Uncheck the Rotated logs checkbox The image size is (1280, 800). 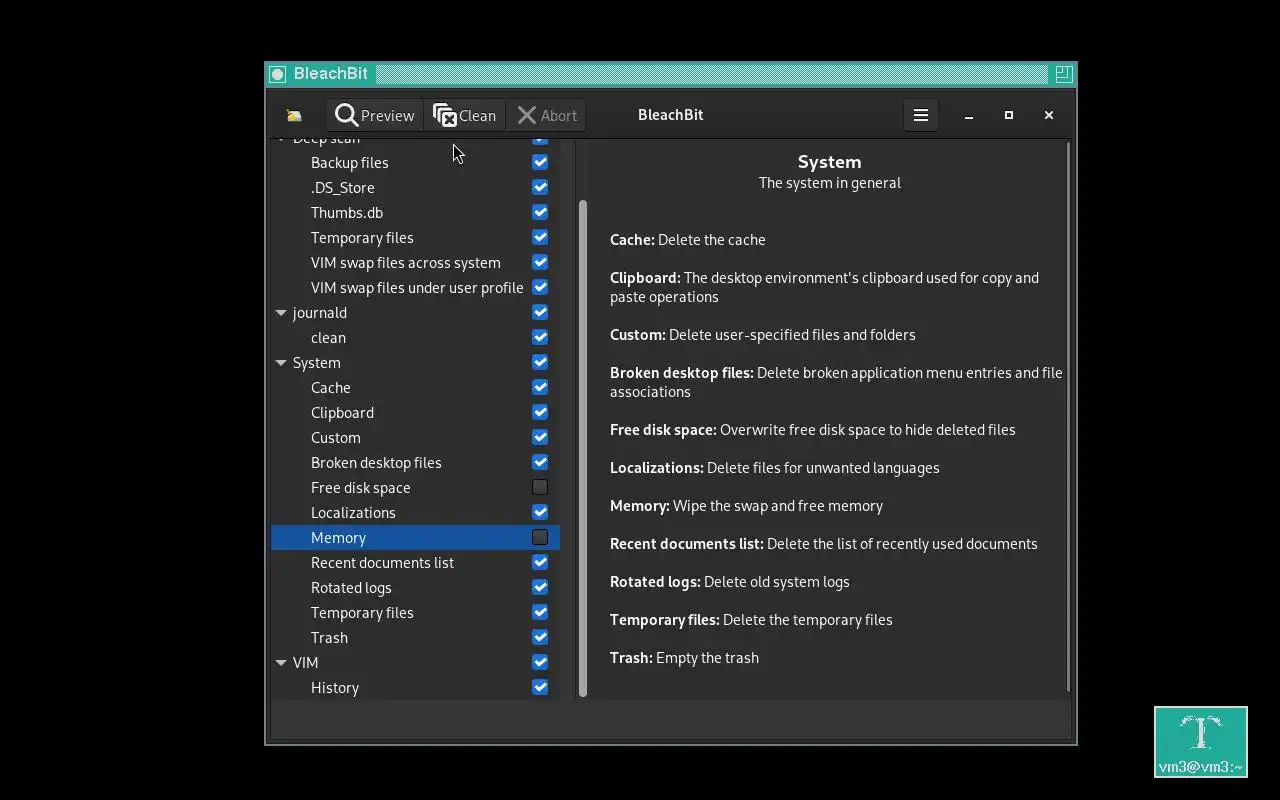(x=540, y=587)
